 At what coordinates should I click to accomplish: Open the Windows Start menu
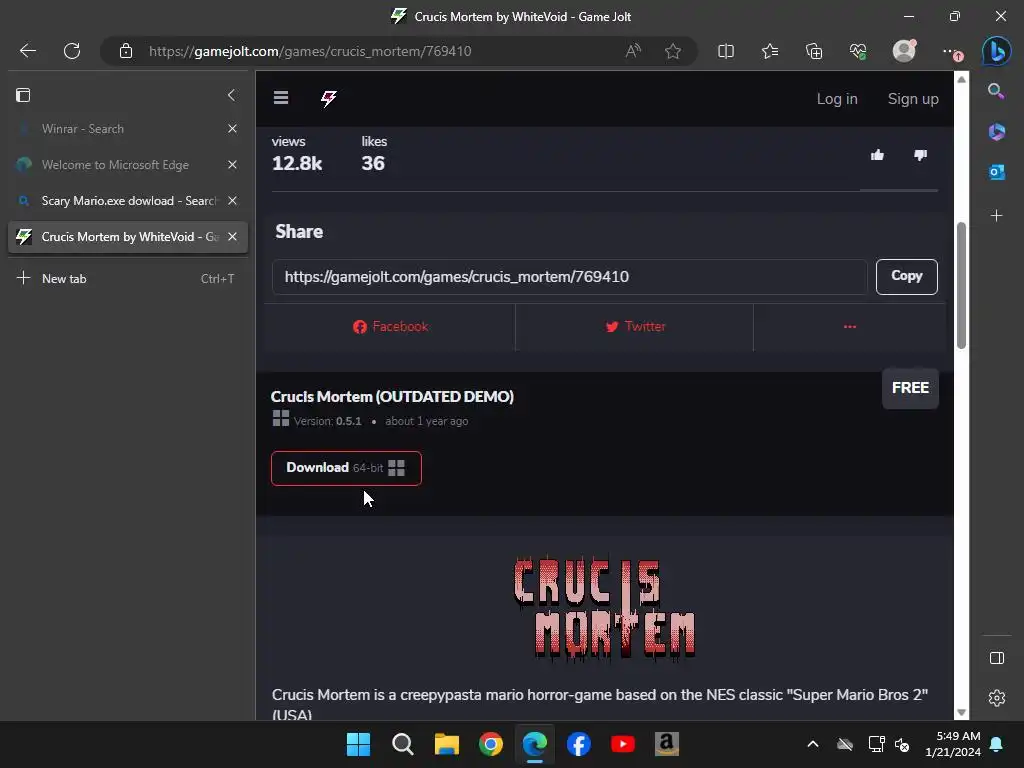tap(358, 744)
